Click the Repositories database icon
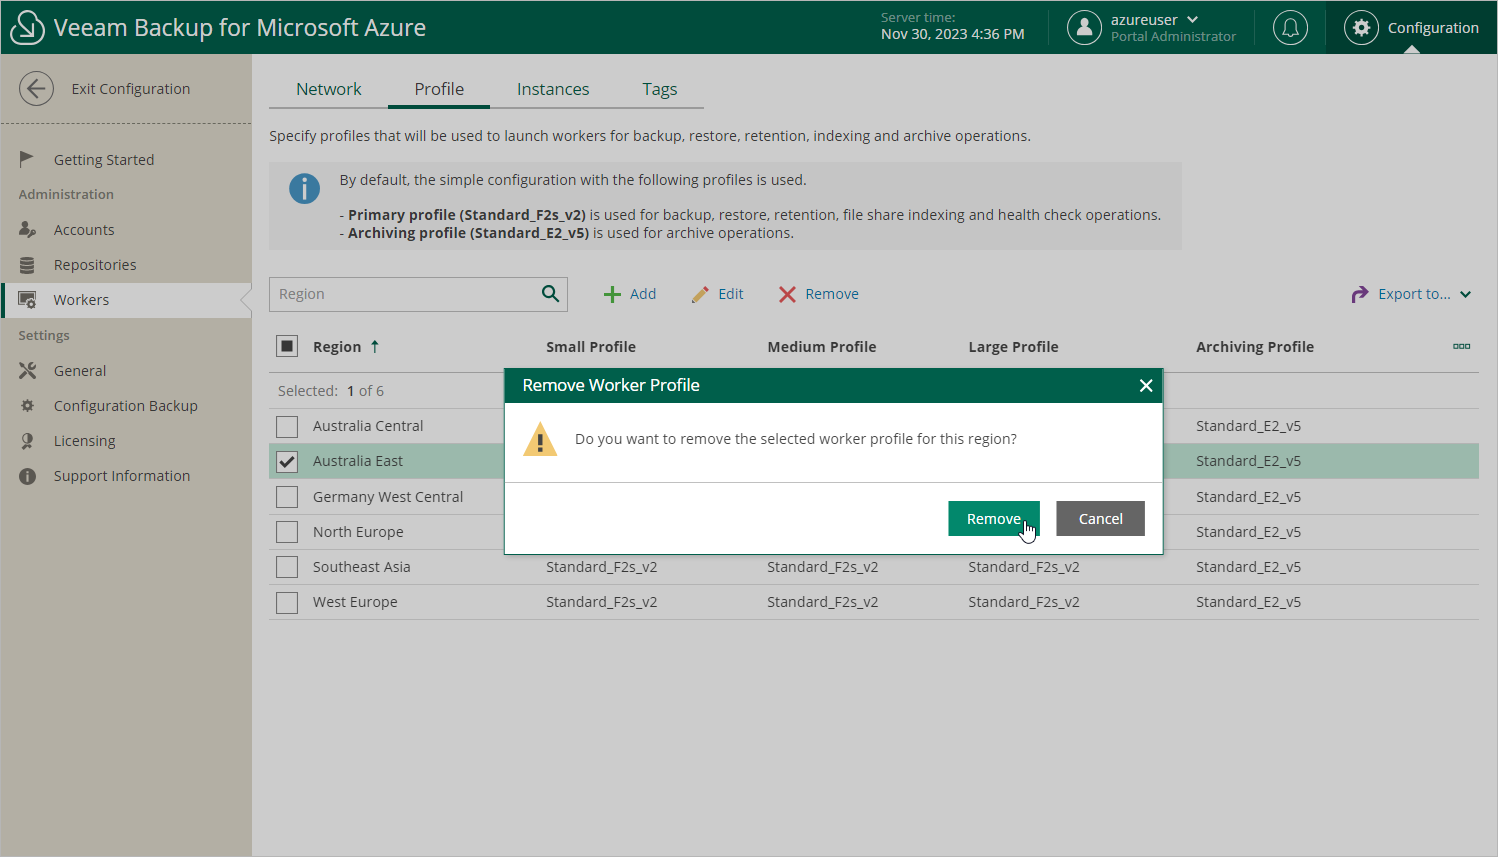This screenshot has height=857, width=1498. [x=27, y=265]
